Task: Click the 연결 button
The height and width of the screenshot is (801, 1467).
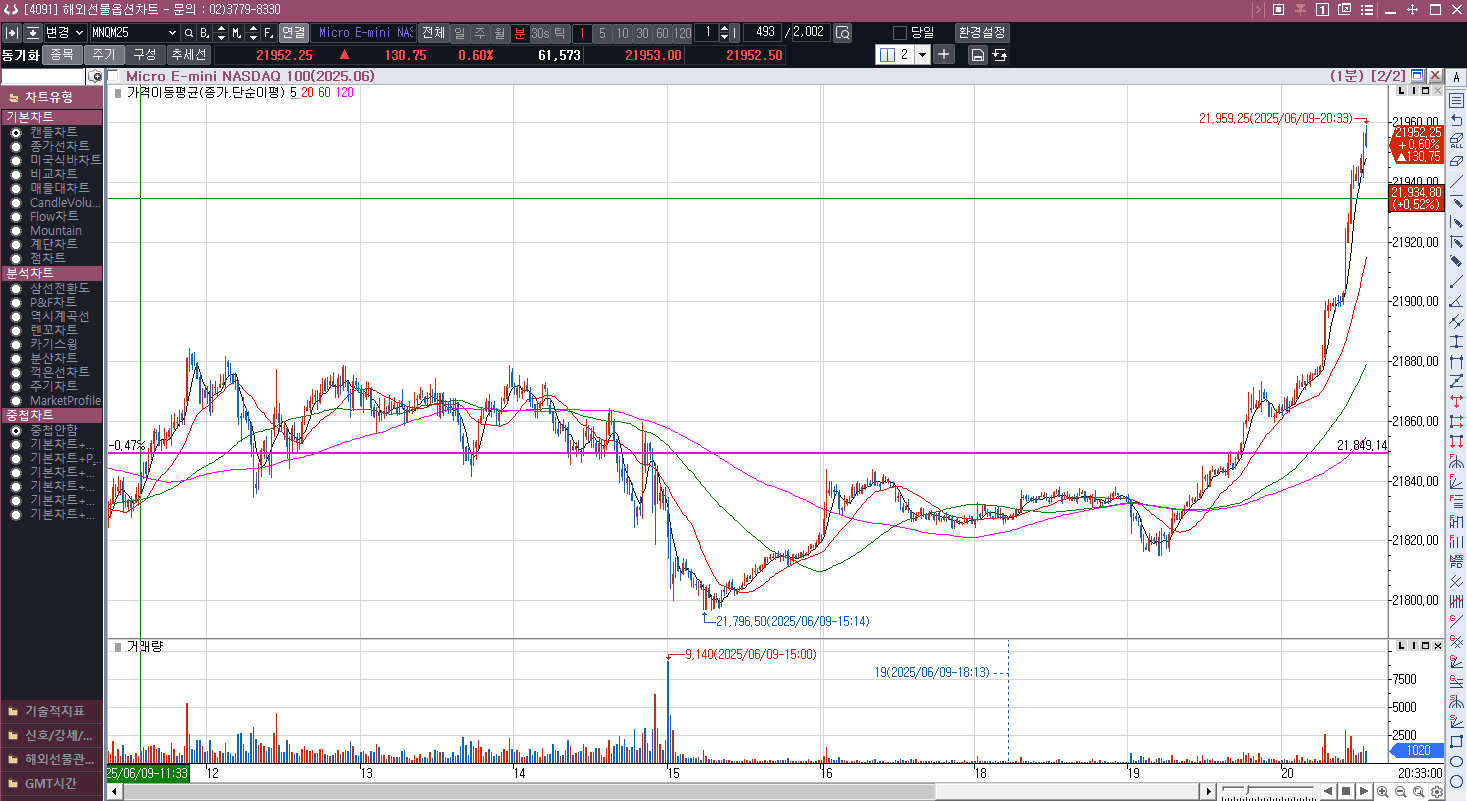Action: (x=293, y=33)
